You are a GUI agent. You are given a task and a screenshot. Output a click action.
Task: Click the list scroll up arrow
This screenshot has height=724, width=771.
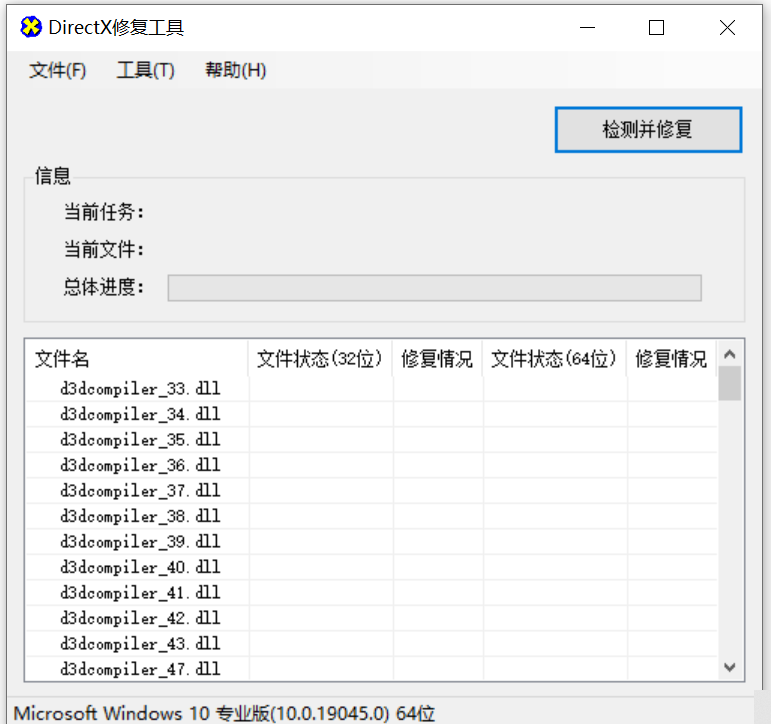730,354
